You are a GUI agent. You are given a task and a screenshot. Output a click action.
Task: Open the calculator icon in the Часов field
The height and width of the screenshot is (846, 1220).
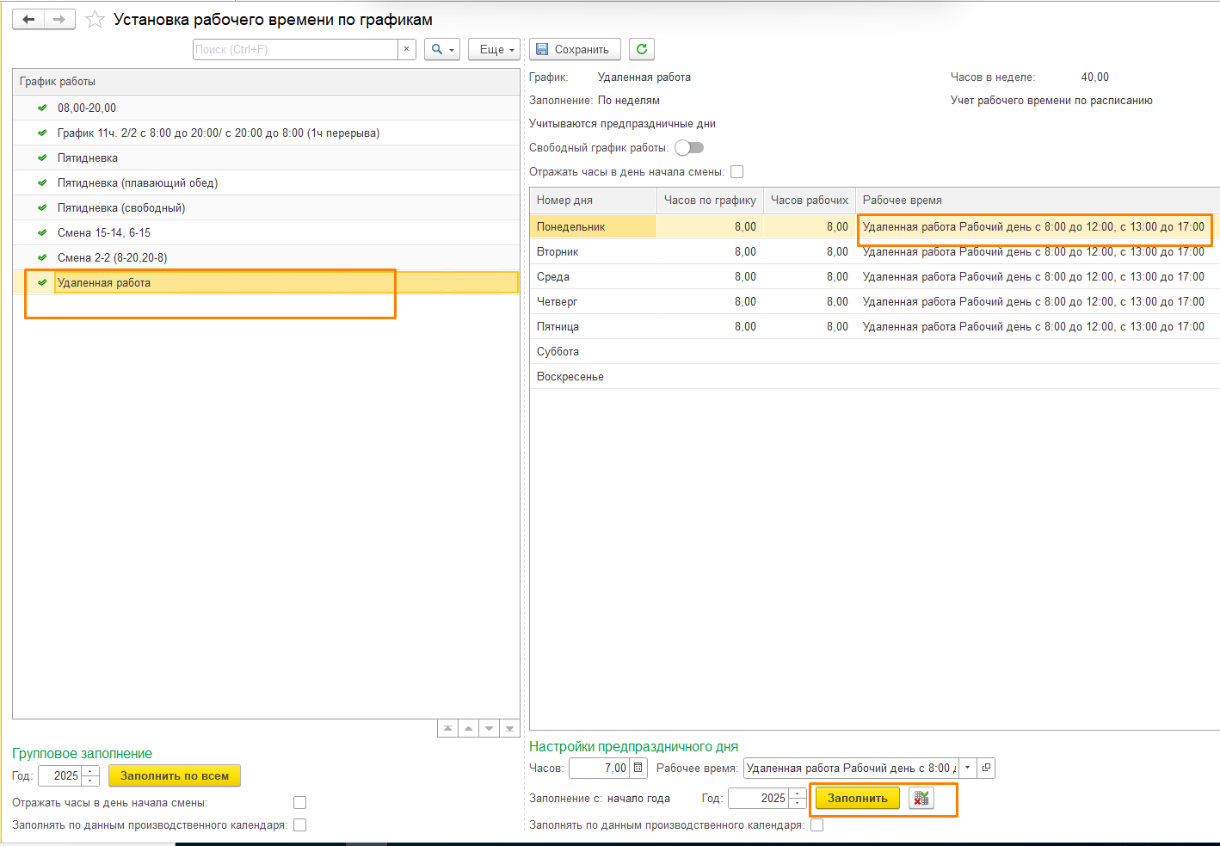638,768
